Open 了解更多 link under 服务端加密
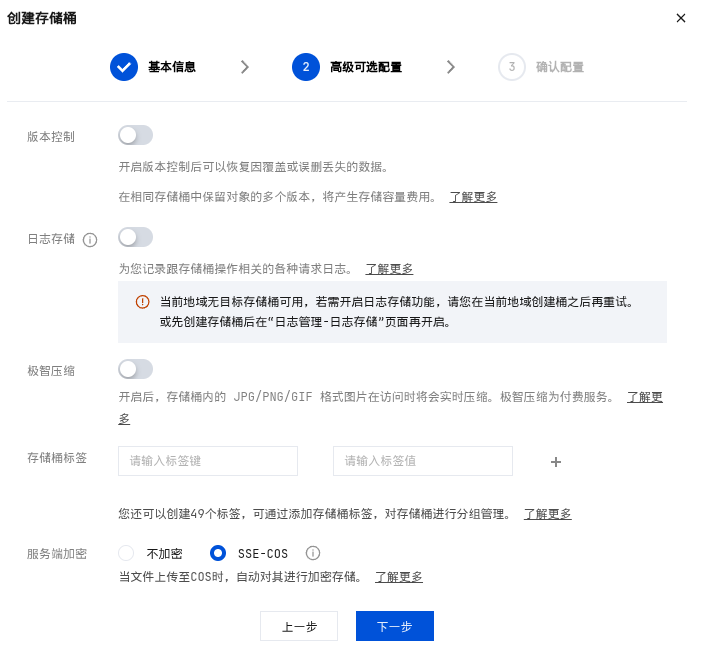 point(398,577)
